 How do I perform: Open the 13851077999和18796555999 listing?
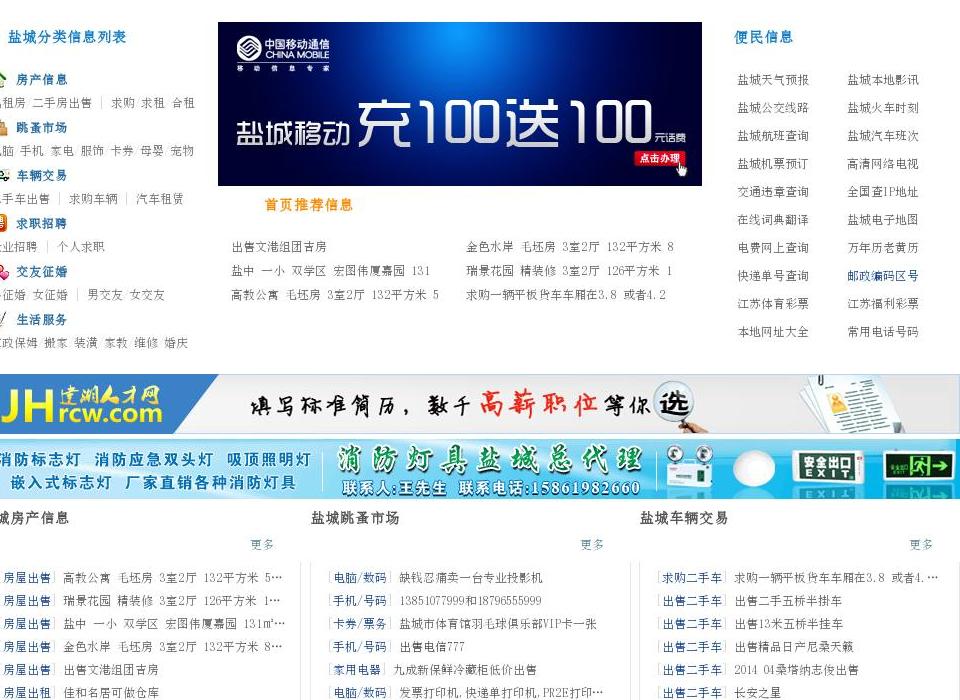(470, 601)
